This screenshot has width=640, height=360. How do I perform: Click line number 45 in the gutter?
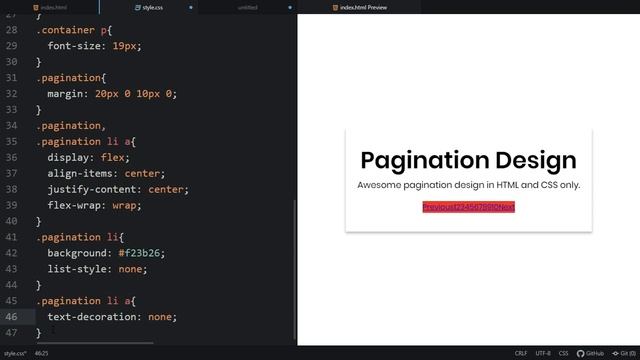[11, 301]
